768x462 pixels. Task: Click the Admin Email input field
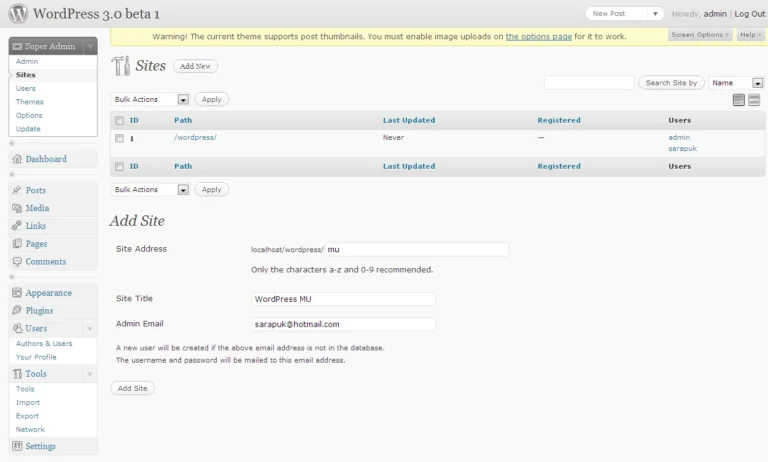point(343,324)
